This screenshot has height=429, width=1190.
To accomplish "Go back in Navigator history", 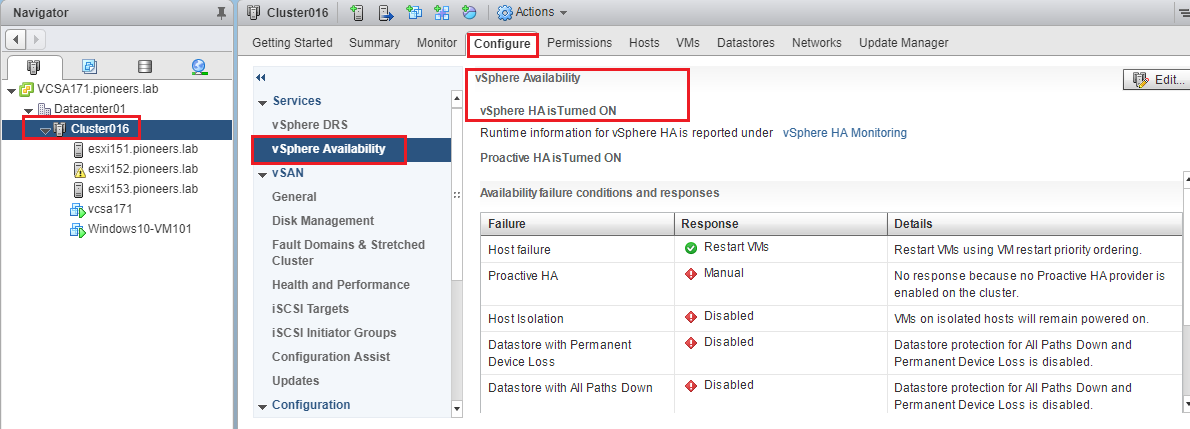I will pyautogui.click(x=17, y=39).
